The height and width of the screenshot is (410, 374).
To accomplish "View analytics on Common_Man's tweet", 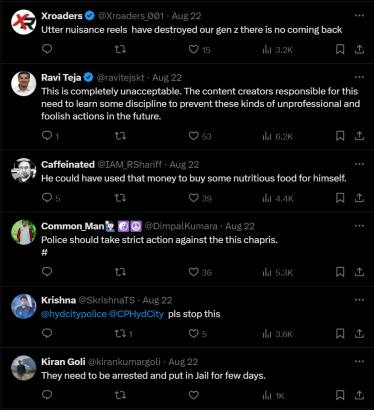I will (277, 272).
